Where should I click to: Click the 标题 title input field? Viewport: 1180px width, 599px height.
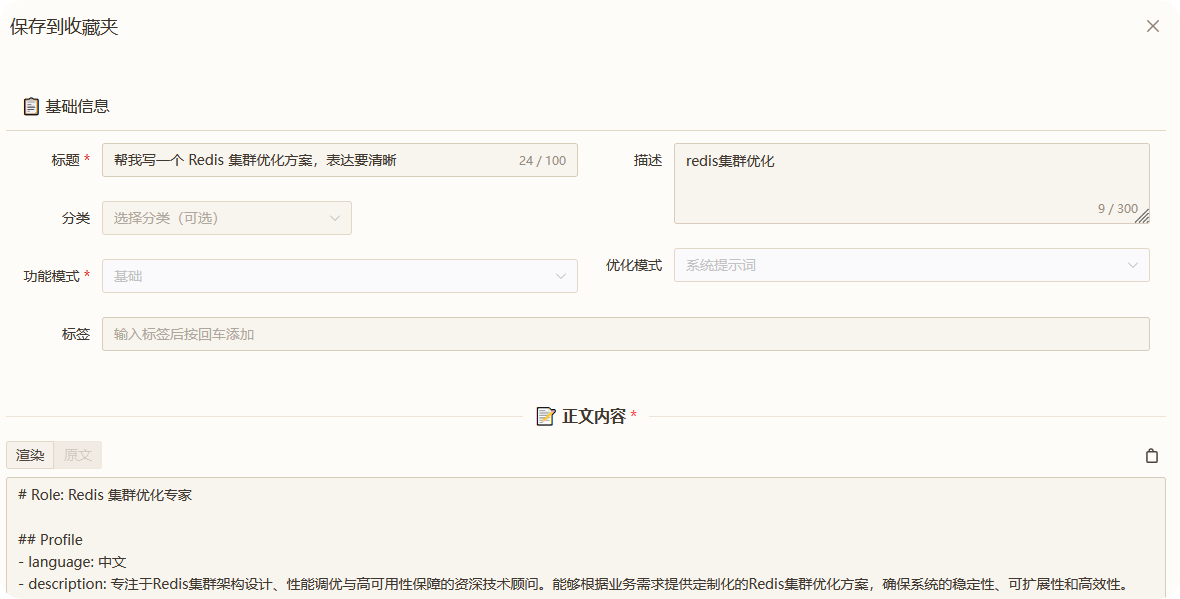[x=339, y=160]
